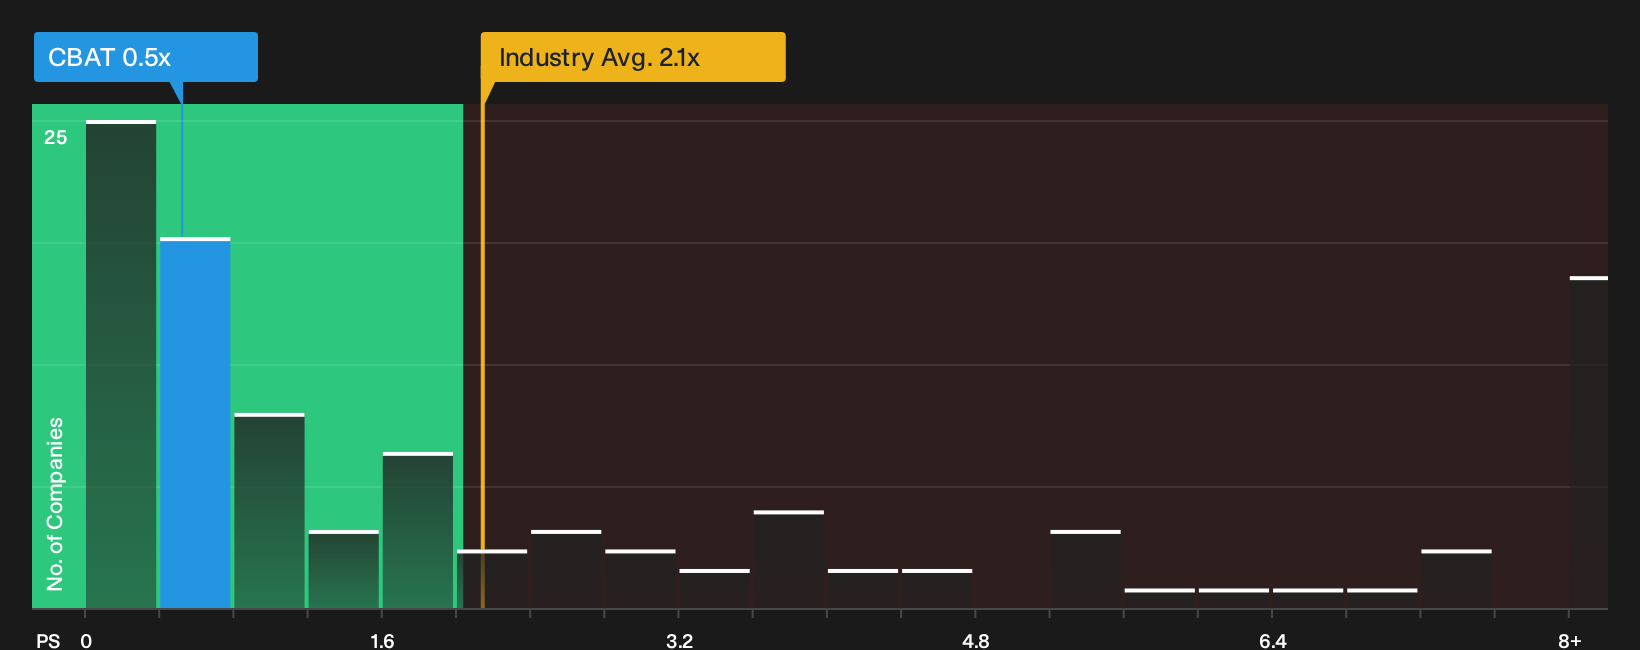Click the PS axis label

click(48, 641)
